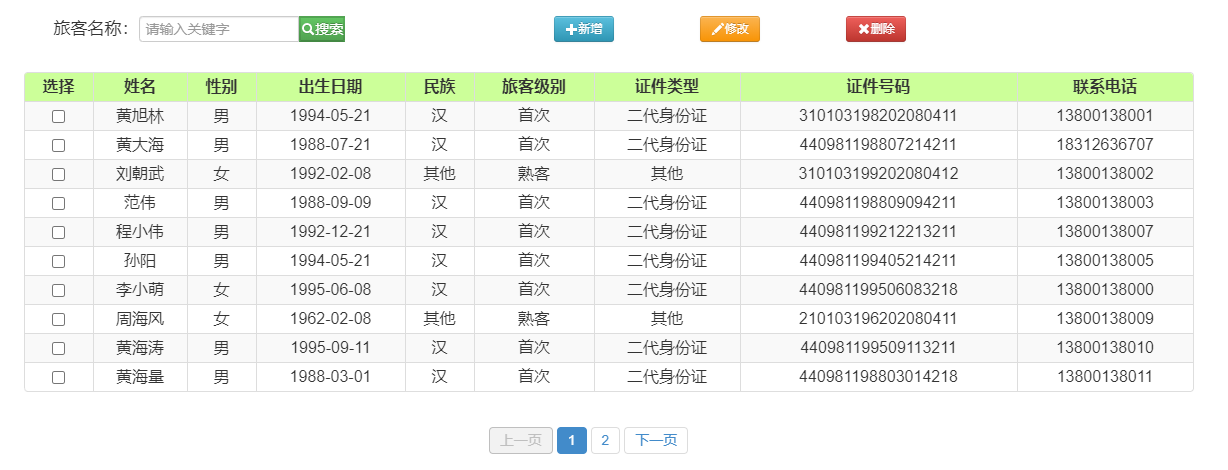Click the 联系电话 column header

coord(1105,87)
